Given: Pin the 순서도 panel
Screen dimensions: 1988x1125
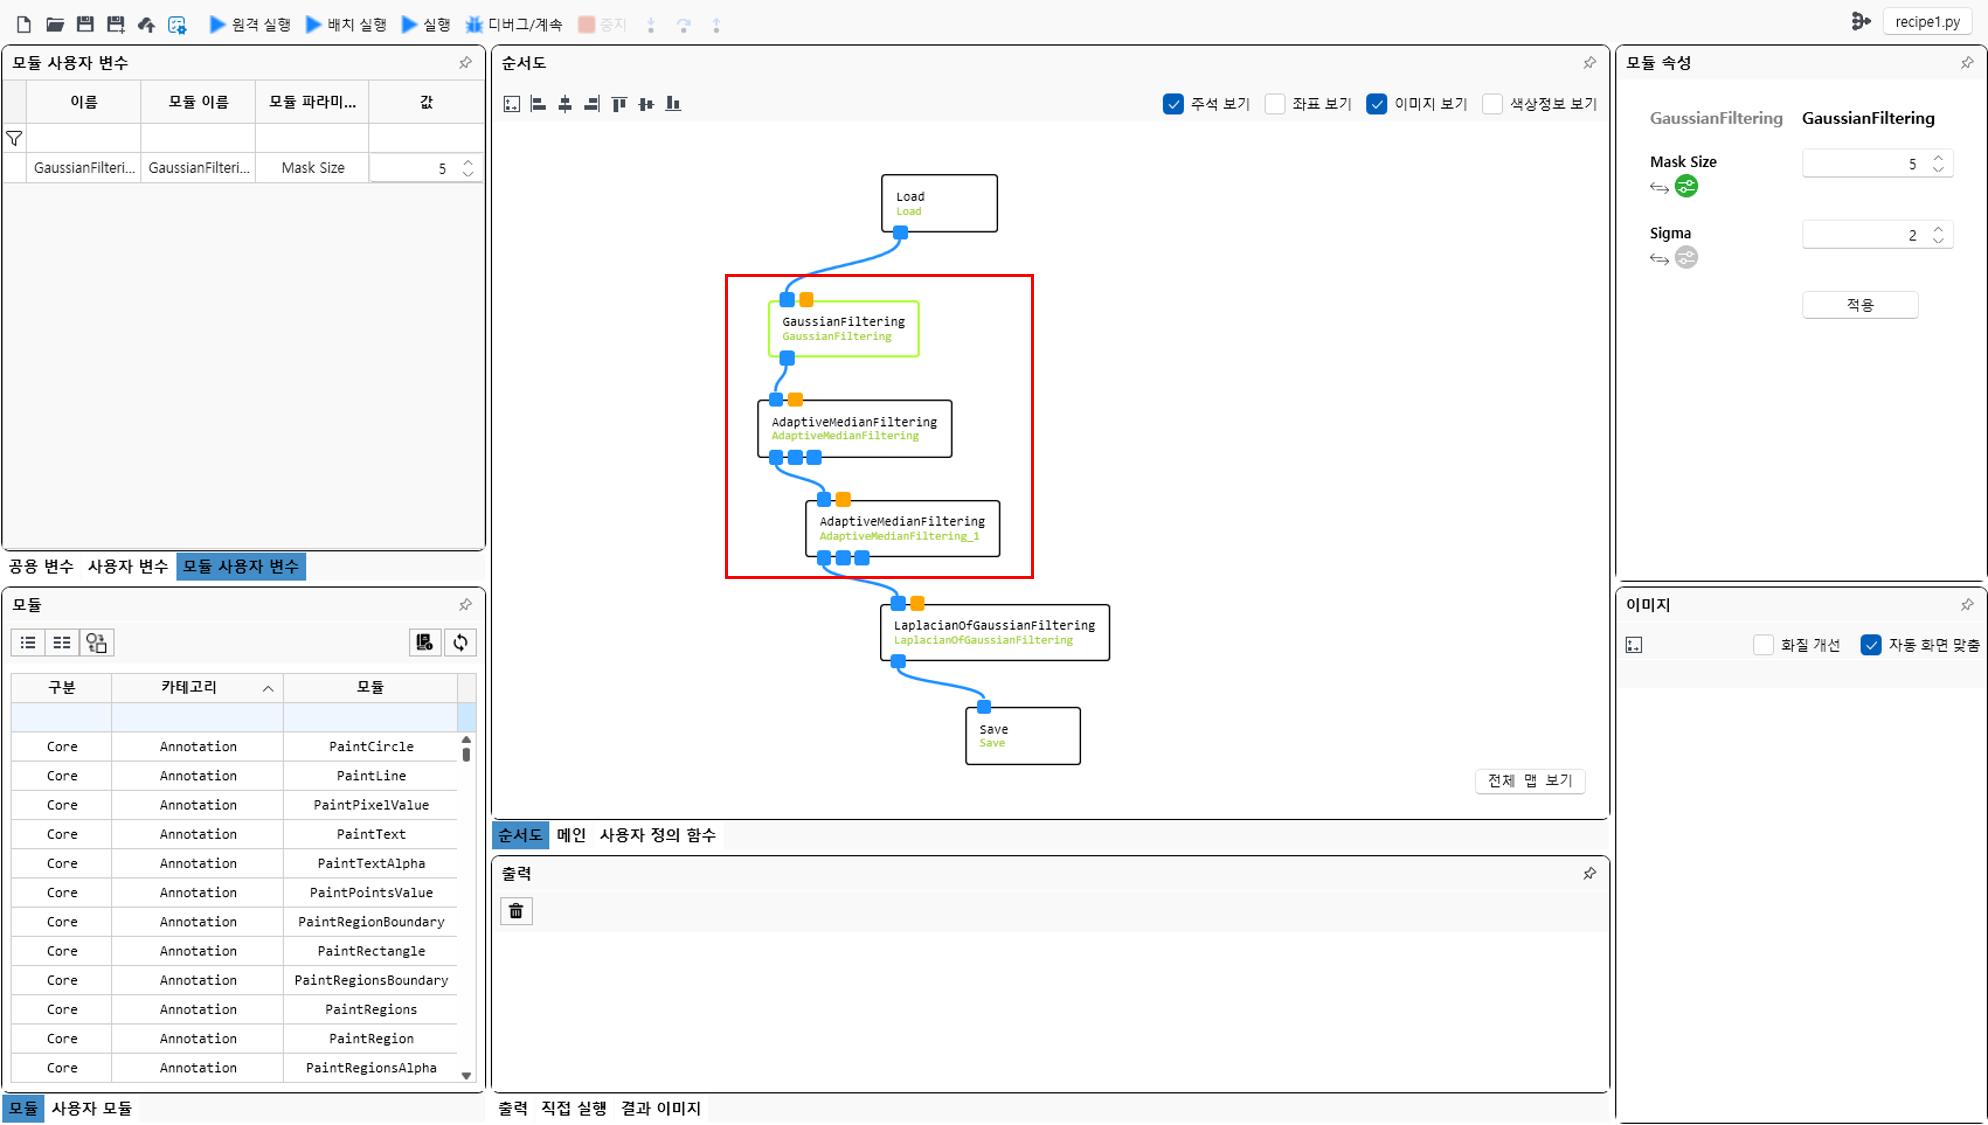Looking at the screenshot, I should 1589,63.
